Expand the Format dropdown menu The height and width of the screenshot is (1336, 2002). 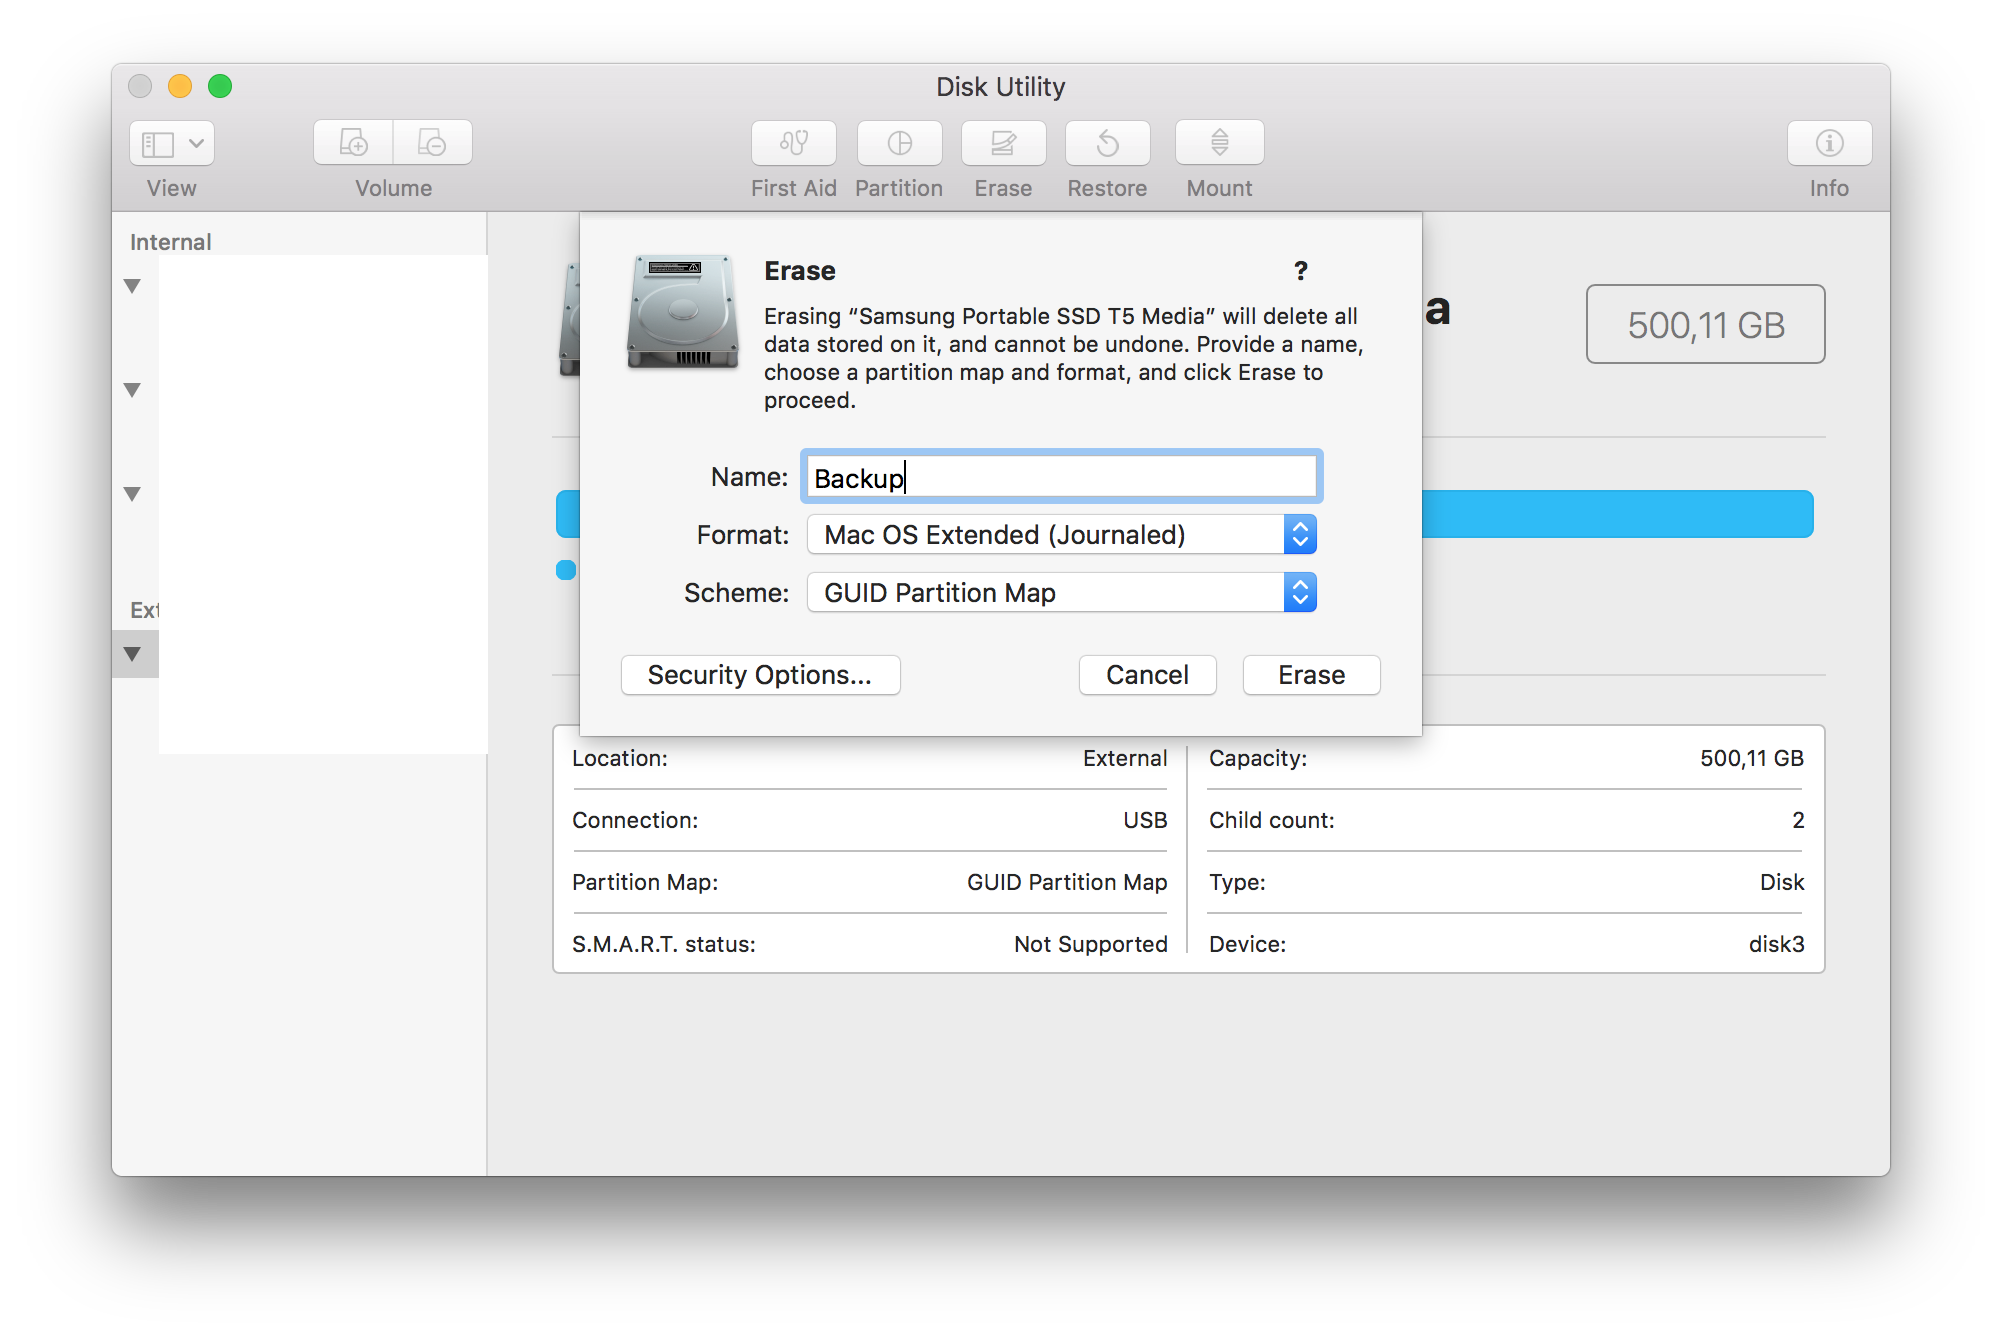[1300, 534]
